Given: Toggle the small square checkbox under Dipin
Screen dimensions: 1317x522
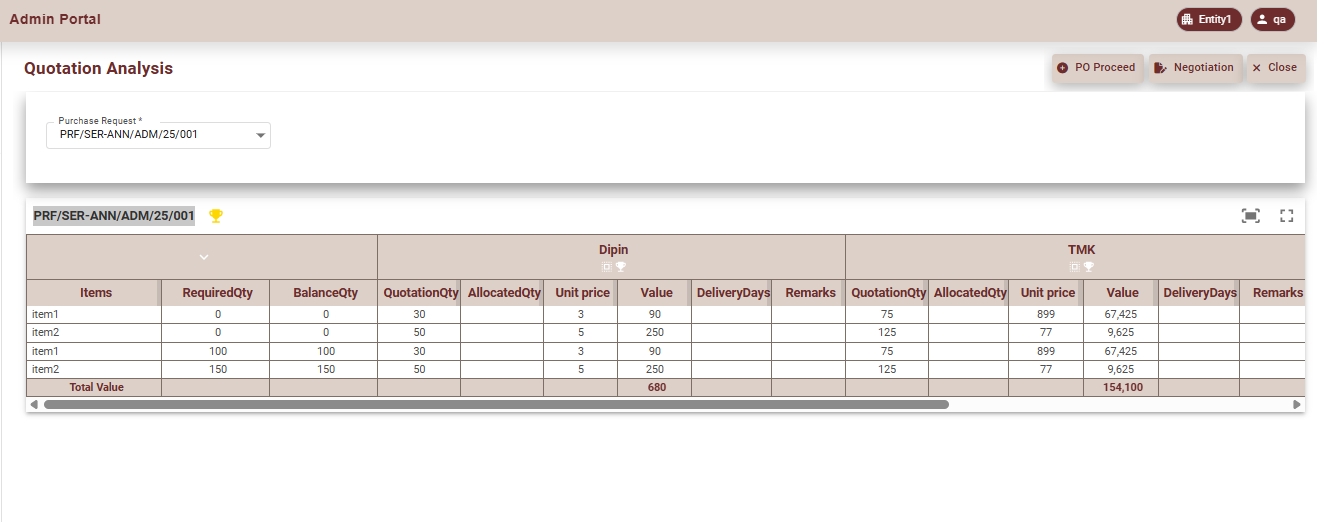Looking at the screenshot, I should coord(607,267).
